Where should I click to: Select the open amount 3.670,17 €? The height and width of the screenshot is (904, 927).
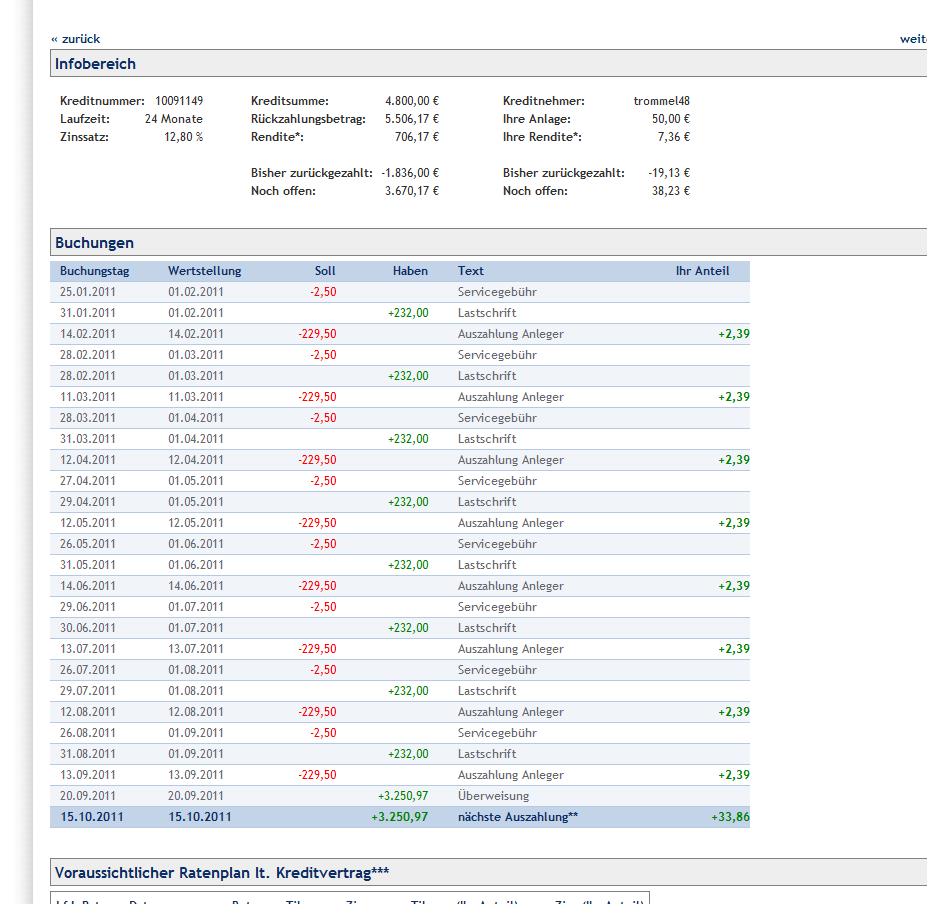pyautogui.click(x=412, y=191)
